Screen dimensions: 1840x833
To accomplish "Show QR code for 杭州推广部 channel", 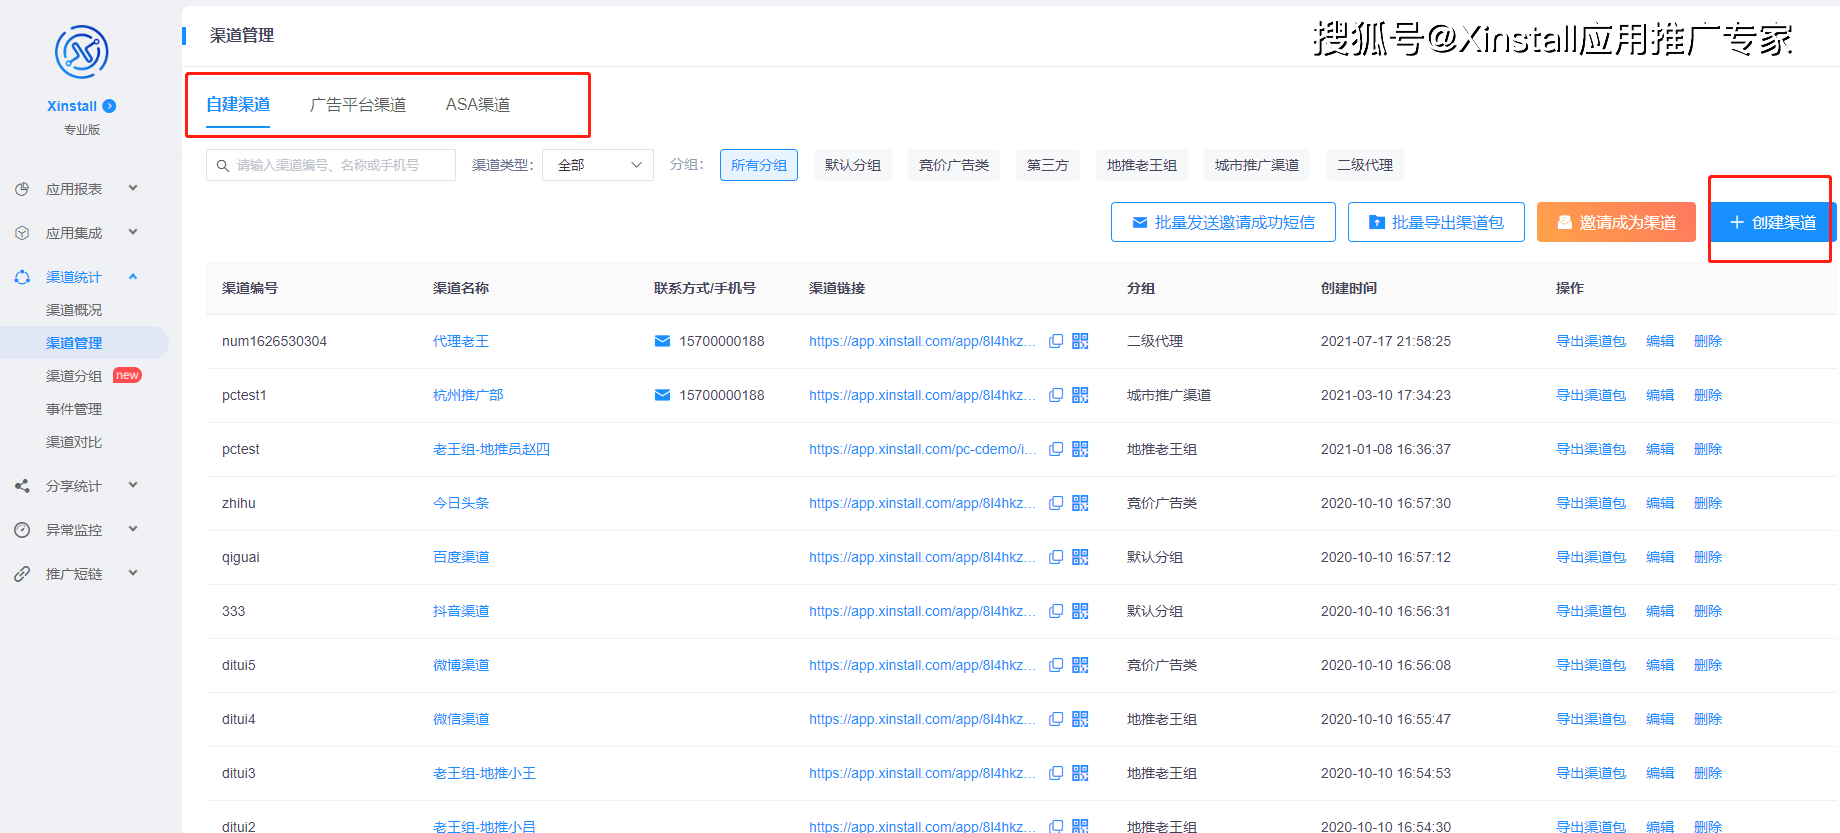I will point(1080,395).
